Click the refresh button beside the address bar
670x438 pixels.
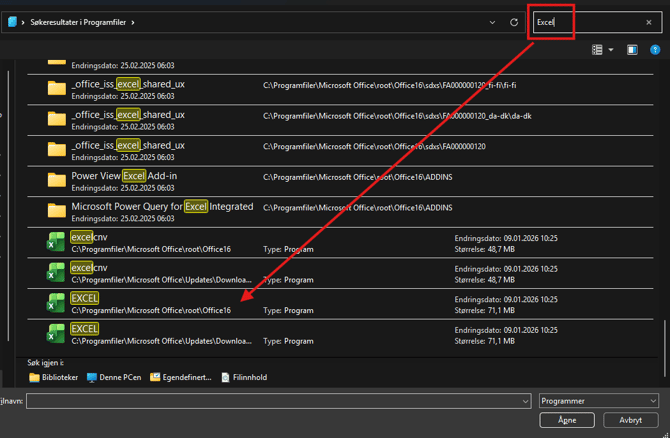click(x=514, y=22)
